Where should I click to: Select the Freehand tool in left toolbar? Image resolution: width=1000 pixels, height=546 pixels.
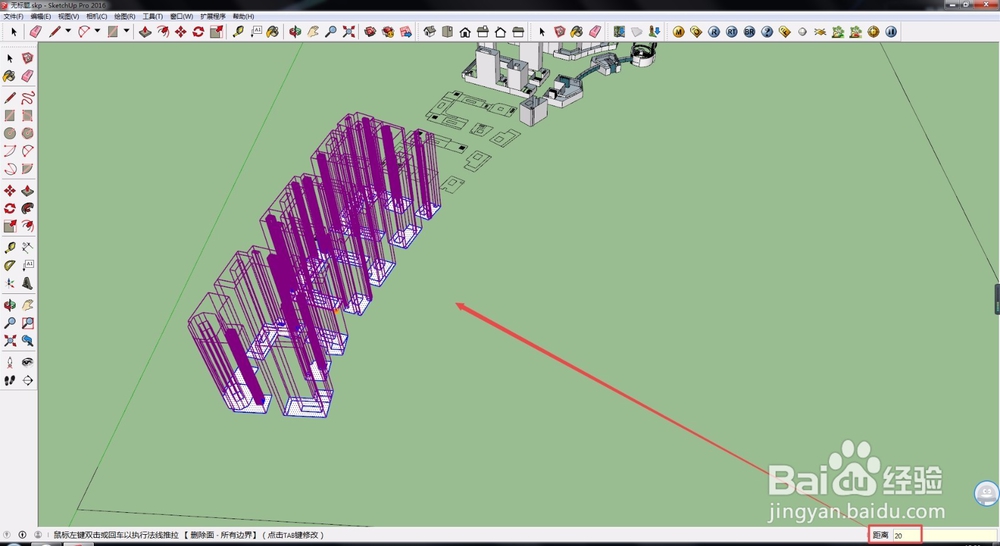click(x=27, y=98)
